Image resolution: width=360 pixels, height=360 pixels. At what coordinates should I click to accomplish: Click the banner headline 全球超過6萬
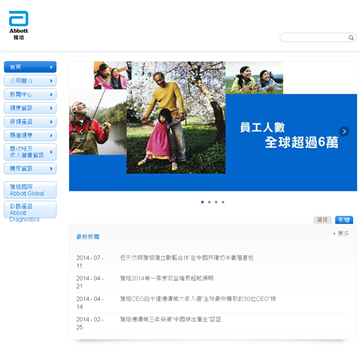pos(302,143)
